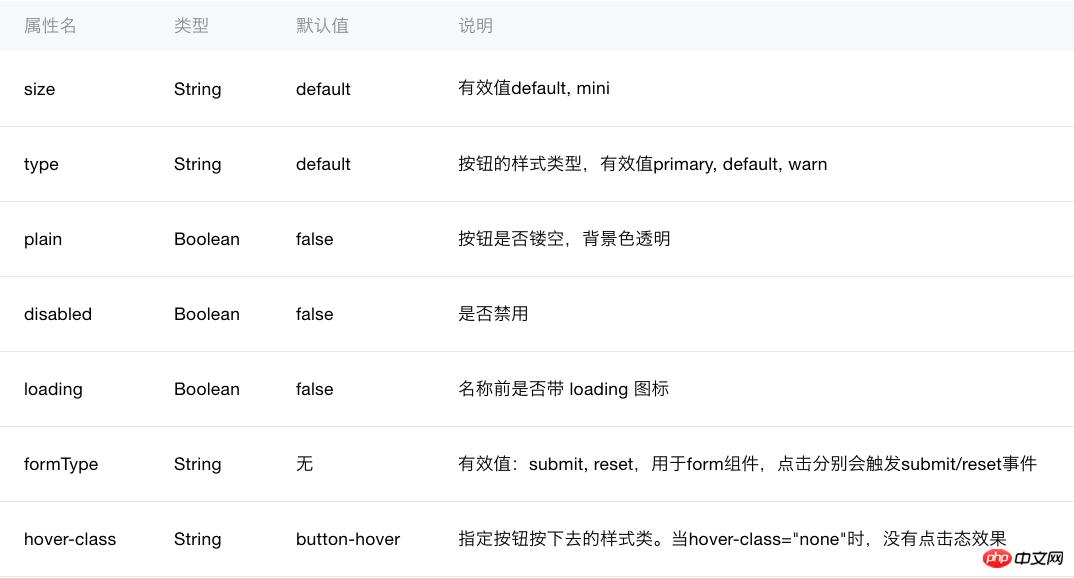This screenshot has height=578, width=1074.
Task: Click the "属性名" column header
Action: pyautogui.click(x=50, y=26)
